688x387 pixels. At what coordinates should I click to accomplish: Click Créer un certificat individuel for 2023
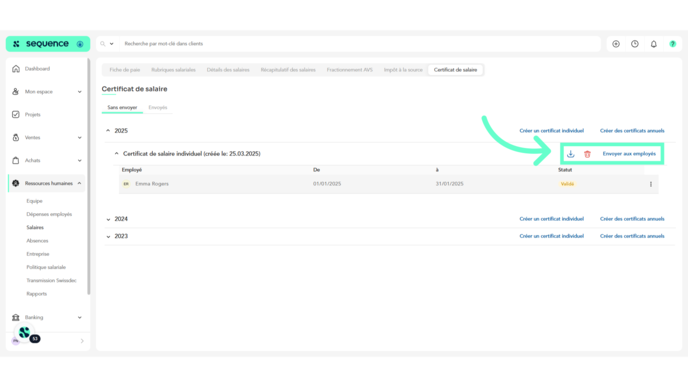[x=552, y=236]
